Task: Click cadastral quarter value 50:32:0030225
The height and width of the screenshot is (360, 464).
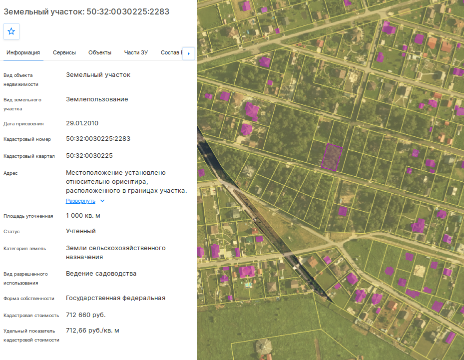Action: 89,156
